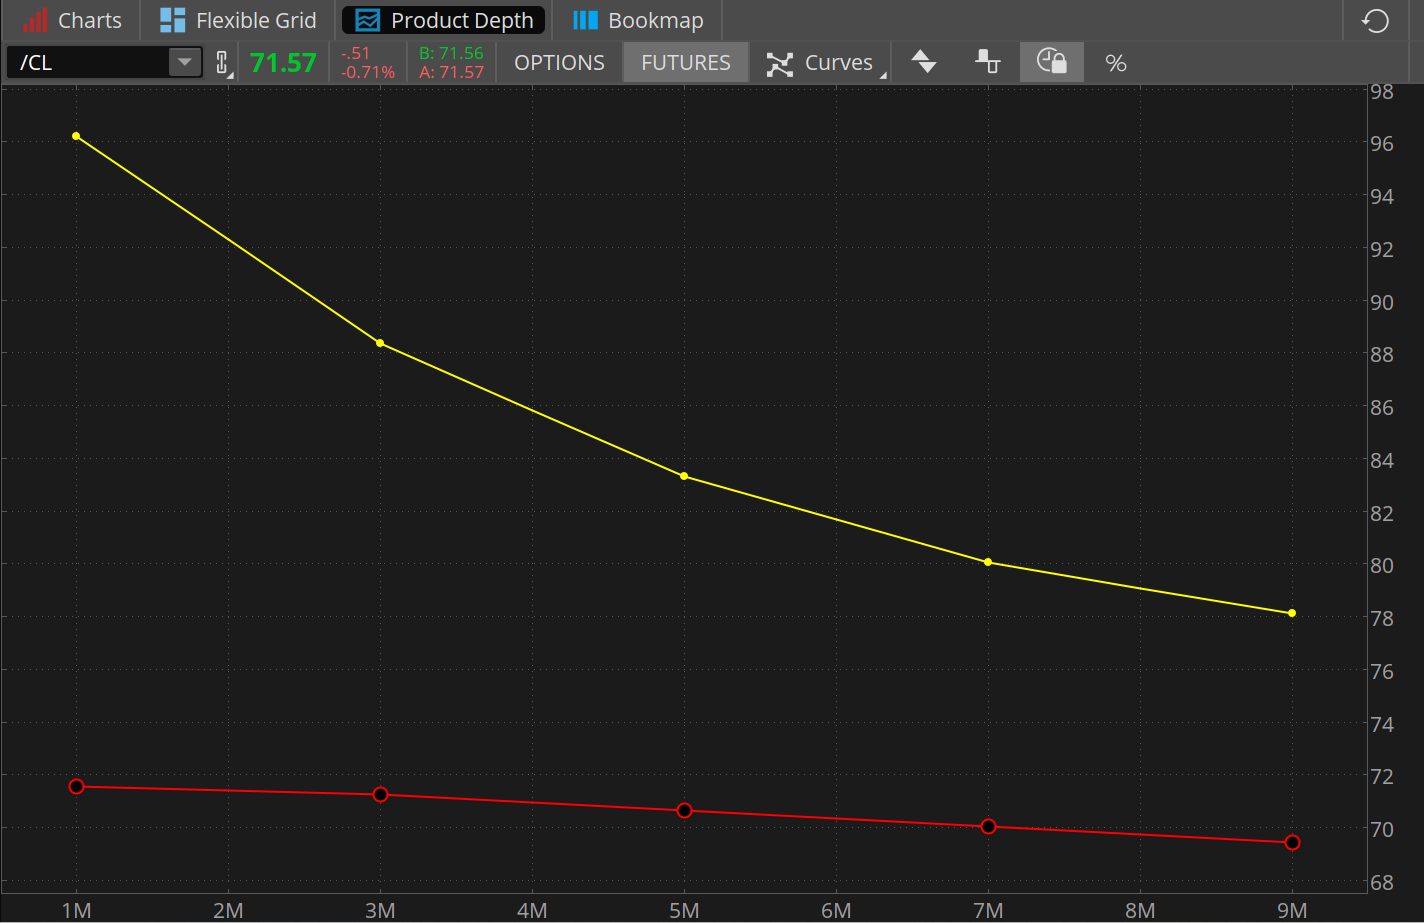Image resolution: width=1424 pixels, height=923 pixels.
Task: Click the ask price A: 71.57
Action: click(x=451, y=72)
